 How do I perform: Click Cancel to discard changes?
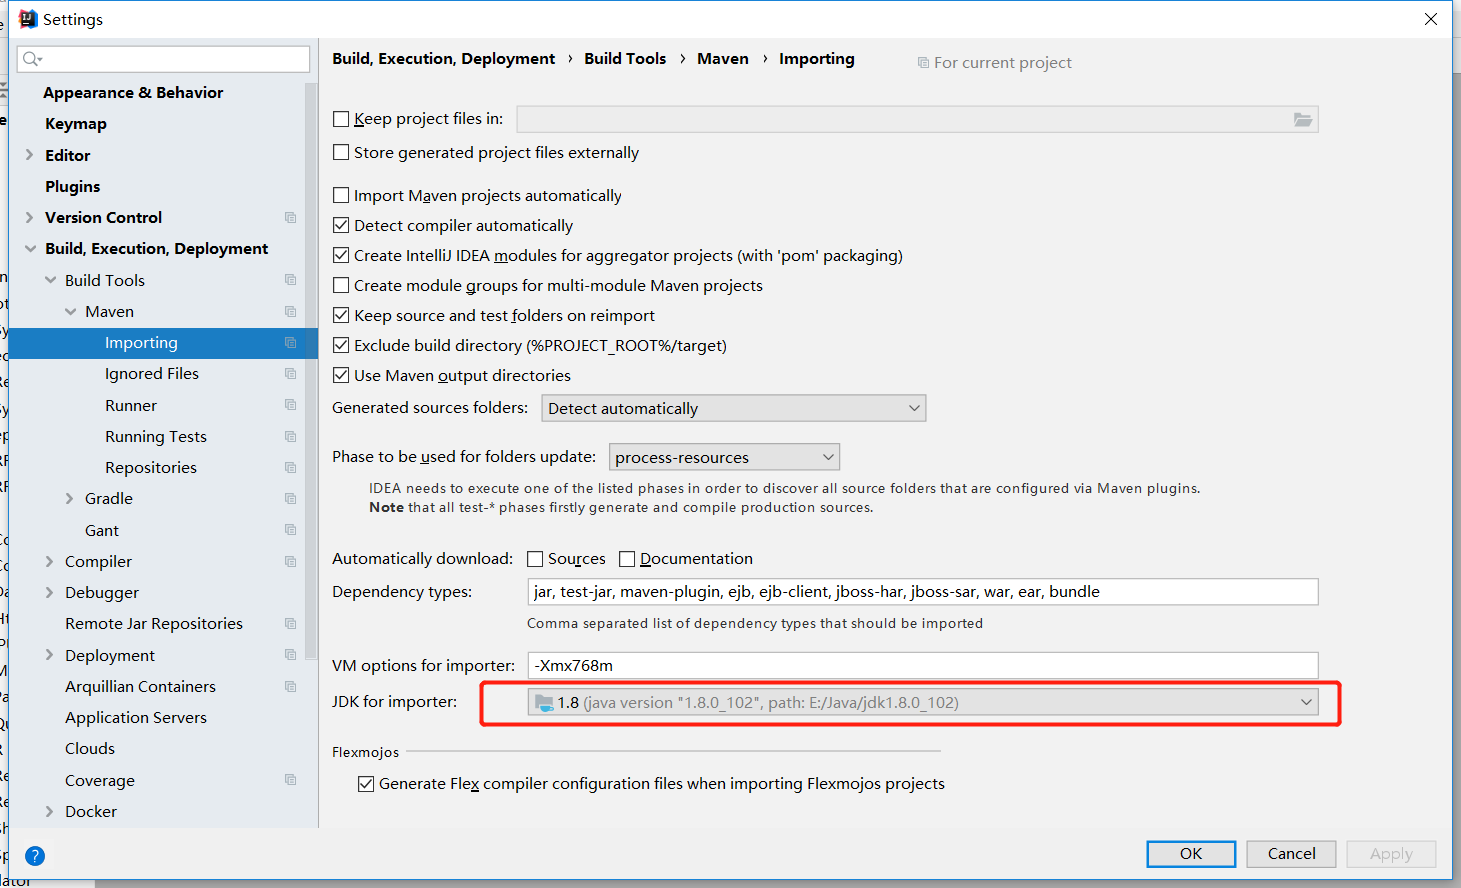pyautogui.click(x=1291, y=854)
